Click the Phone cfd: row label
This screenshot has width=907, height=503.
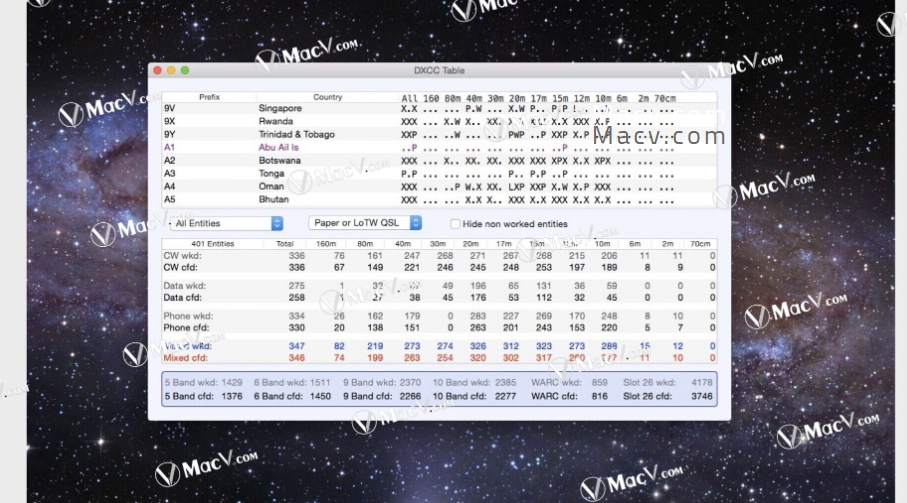click(x=186, y=328)
